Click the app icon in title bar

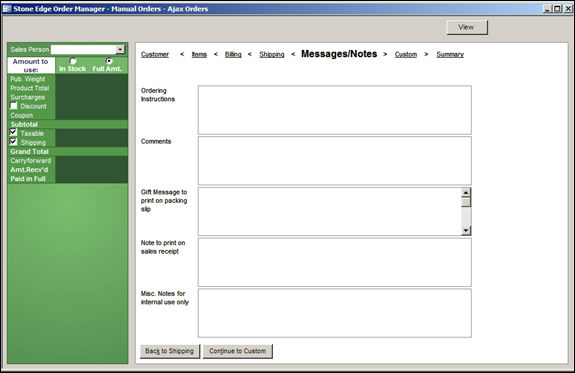pyautogui.click(x=7, y=9)
